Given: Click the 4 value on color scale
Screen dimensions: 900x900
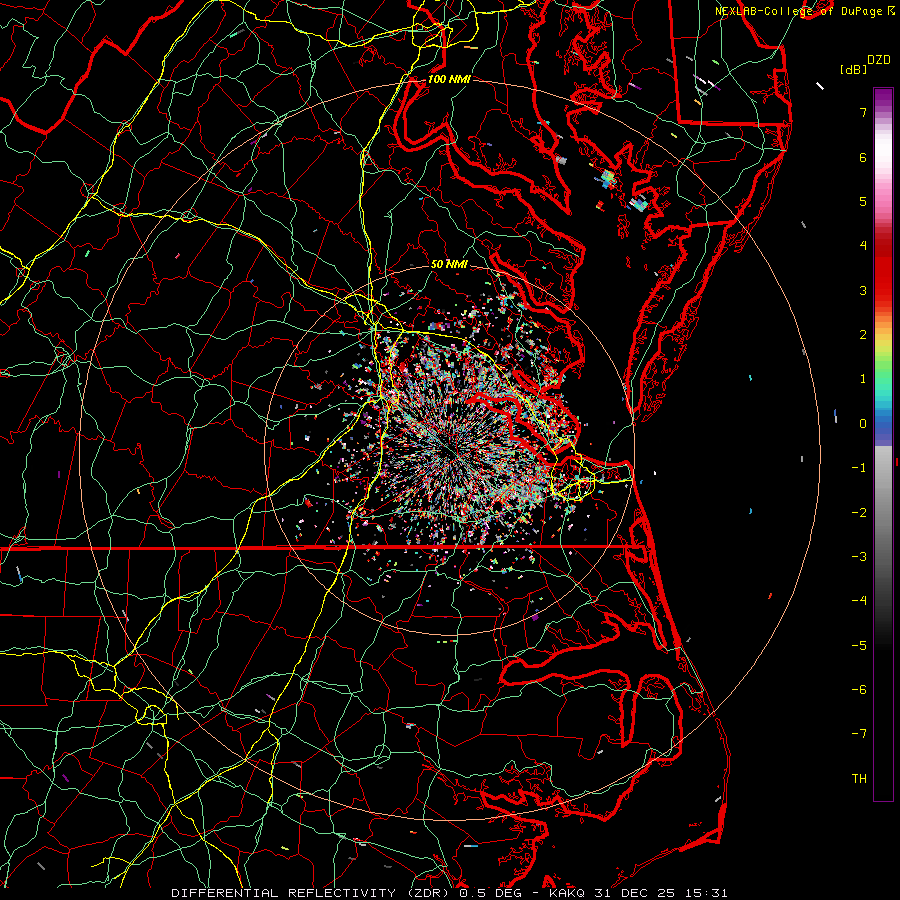Looking at the screenshot, I should coord(863,246).
